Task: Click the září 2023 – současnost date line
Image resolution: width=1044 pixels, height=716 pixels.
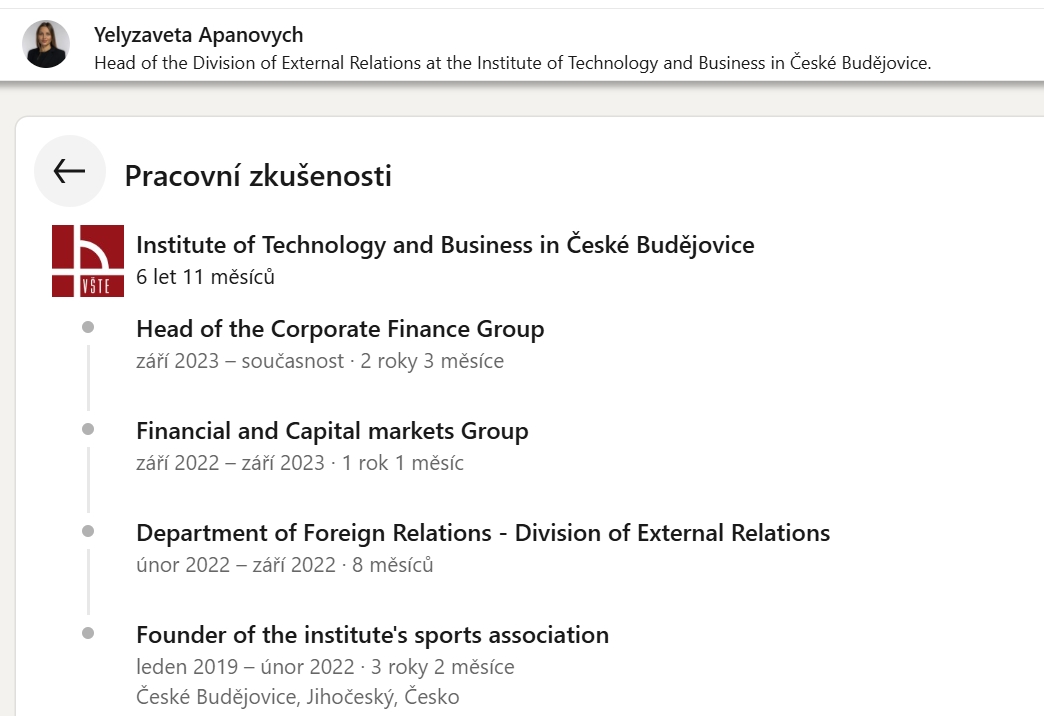Action: [320, 361]
